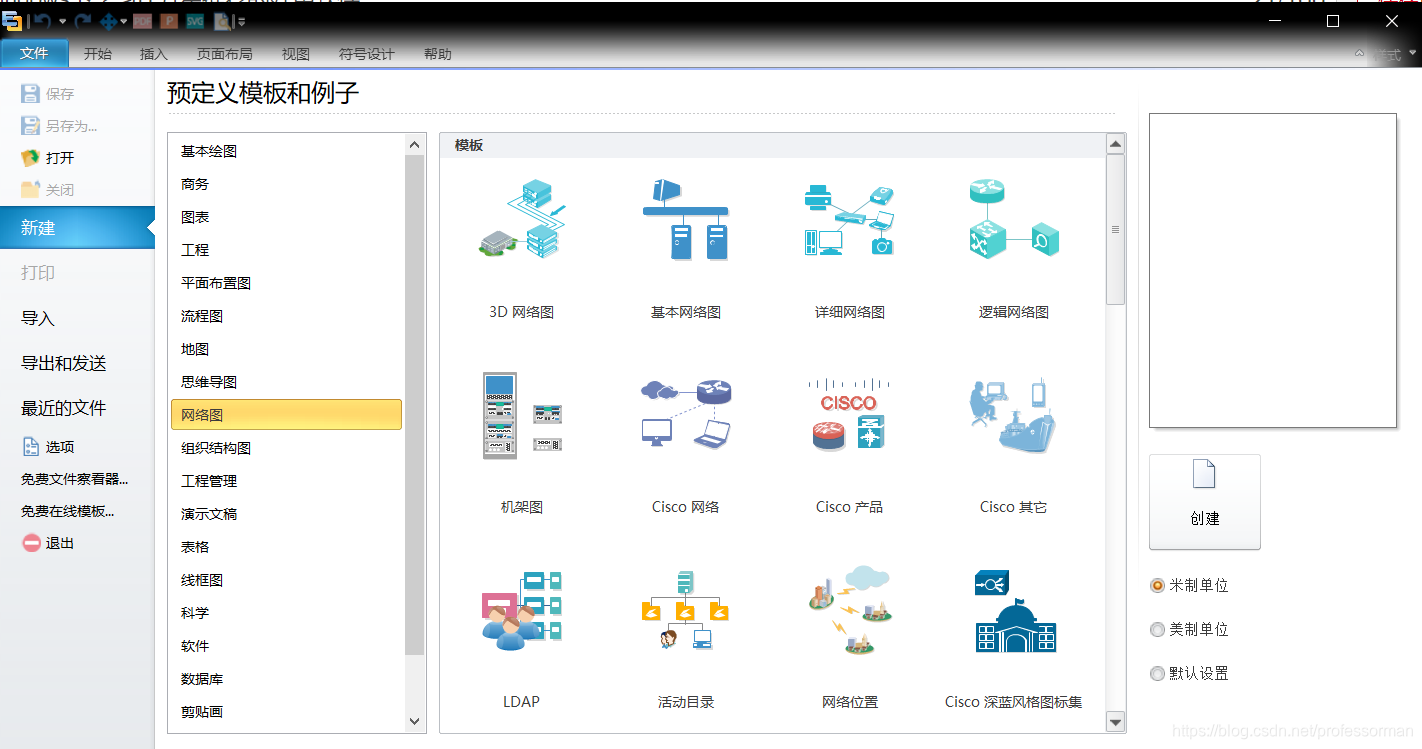Click 关闭 in the file menu
The image size is (1422, 749).
tap(48, 190)
